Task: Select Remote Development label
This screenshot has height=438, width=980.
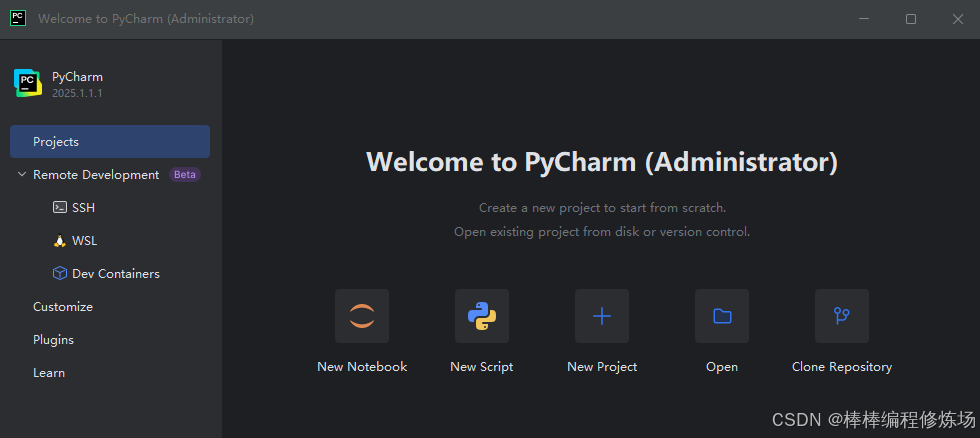Action: (x=96, y=175)
